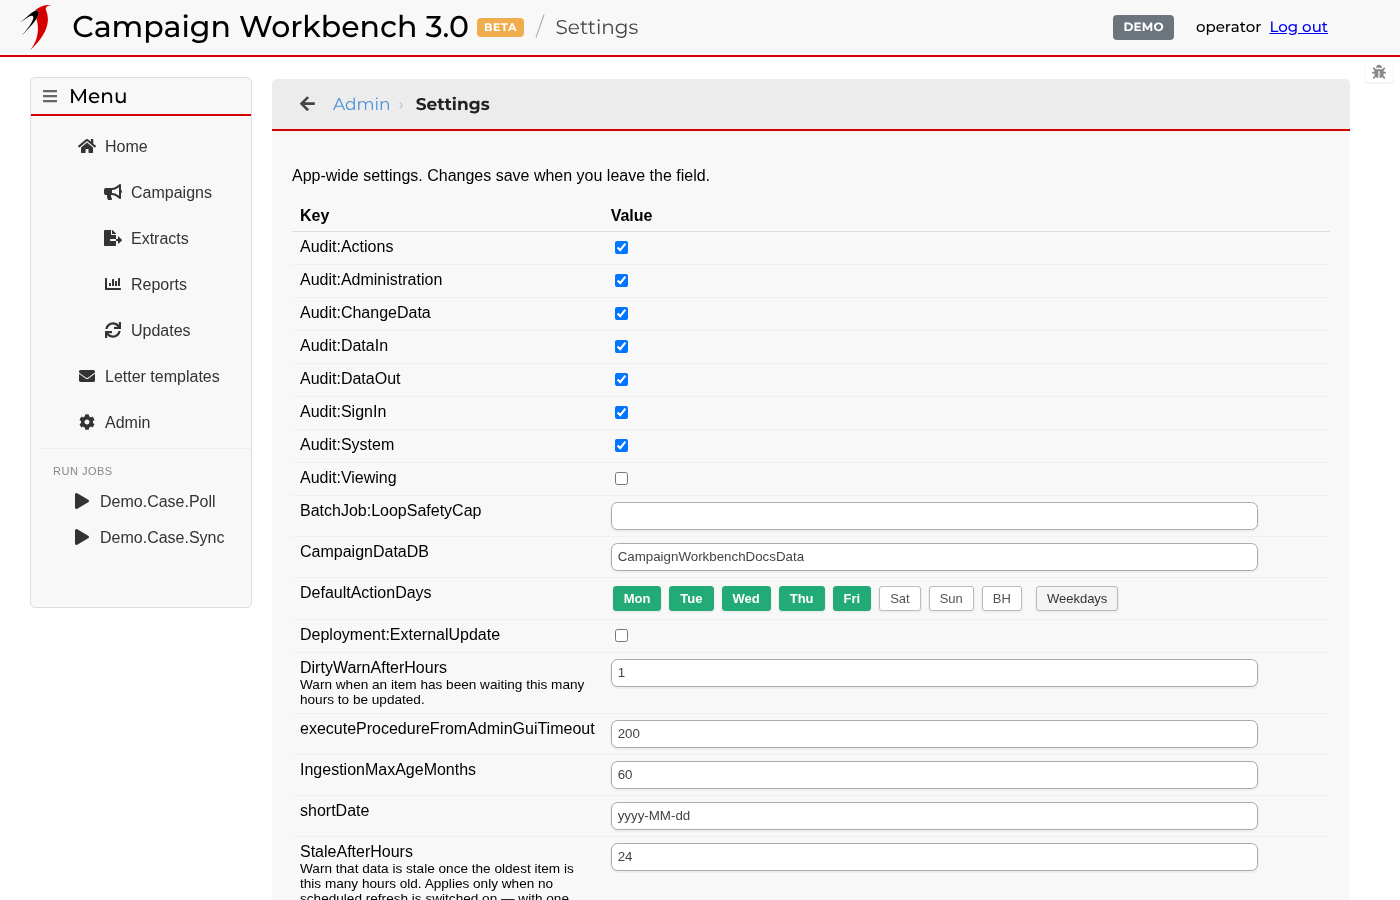Disable the Audit:System checkbox

[621, 445]
